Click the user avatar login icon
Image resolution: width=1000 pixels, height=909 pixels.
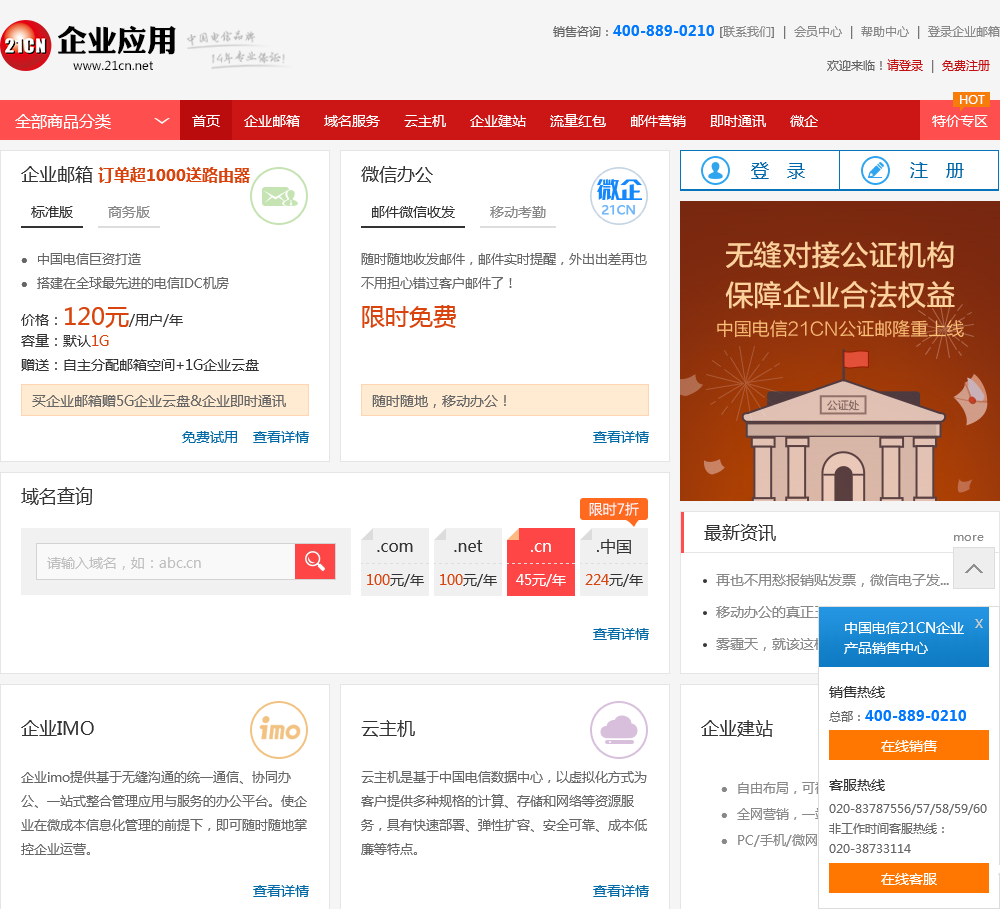(x=716, y=171)
